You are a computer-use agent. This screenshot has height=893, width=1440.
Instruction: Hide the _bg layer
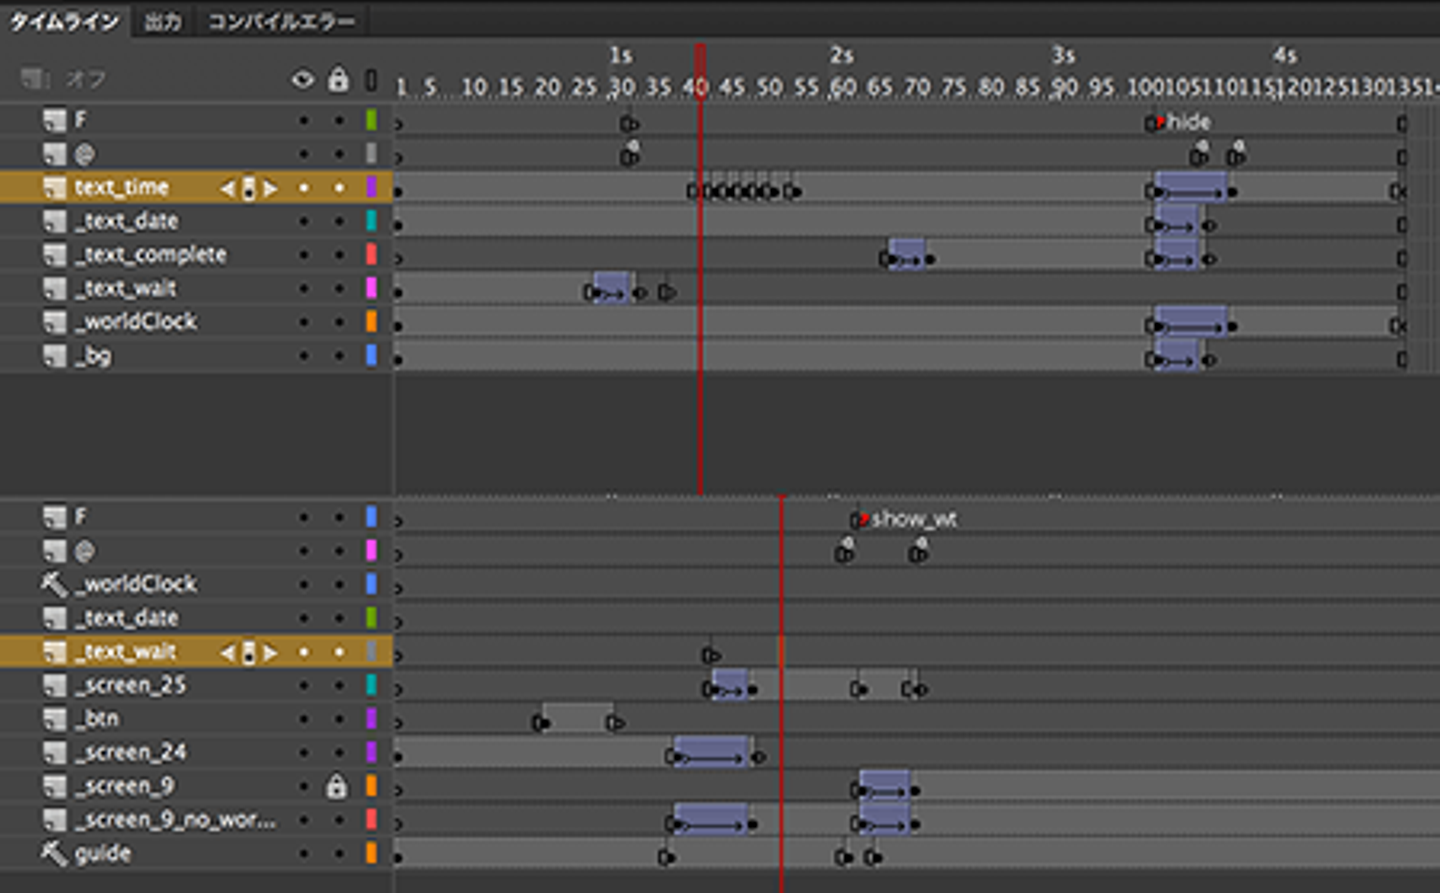304,356
